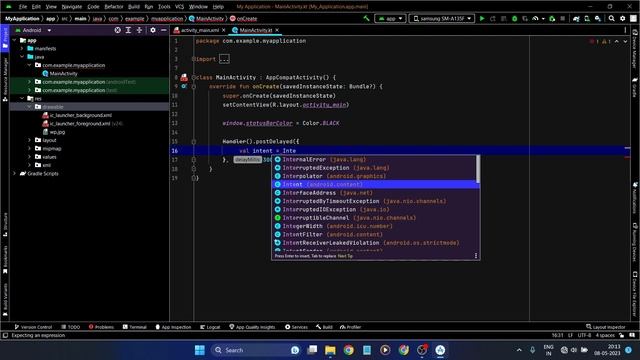
Task: Click Select Opened File target icon
Action: 118,30
